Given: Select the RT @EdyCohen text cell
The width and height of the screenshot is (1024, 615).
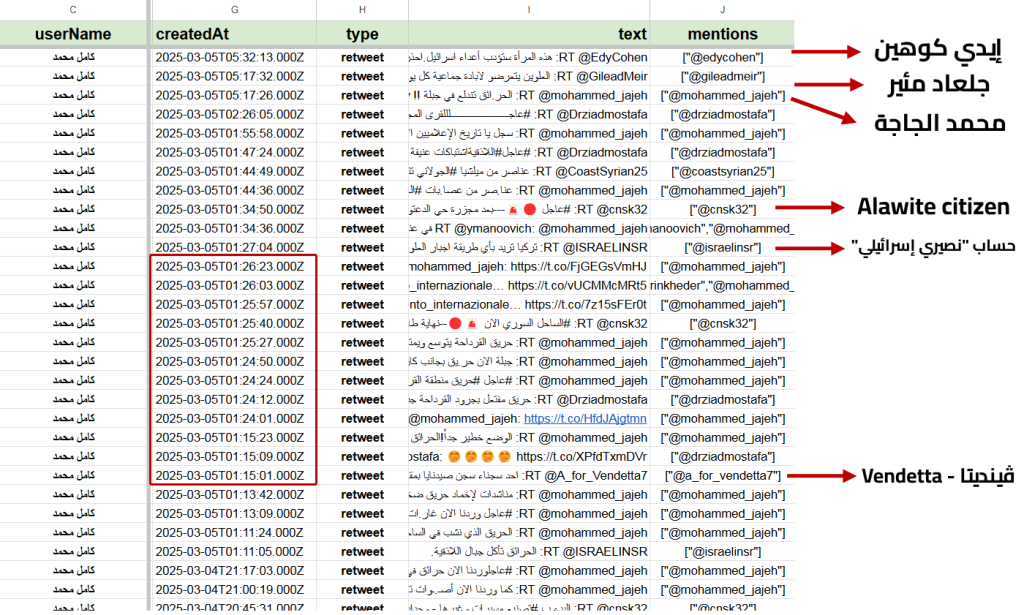Looking at the screenshot, I should [x=530, y=57].
